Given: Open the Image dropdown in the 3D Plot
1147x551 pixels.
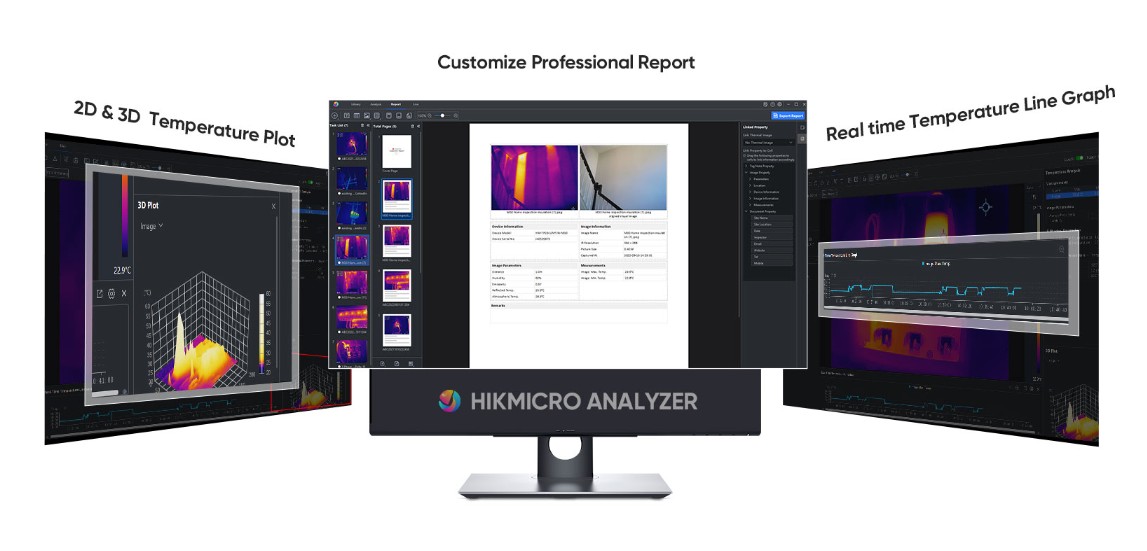Looking at the screenshot, I should (x=151, y=227).
